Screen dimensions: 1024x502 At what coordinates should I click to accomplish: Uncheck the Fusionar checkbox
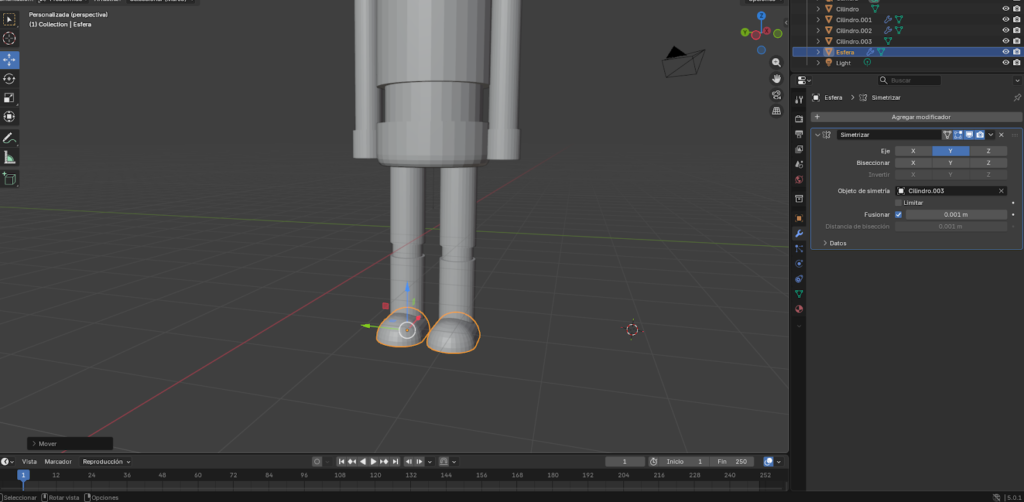tap(899, 214)
